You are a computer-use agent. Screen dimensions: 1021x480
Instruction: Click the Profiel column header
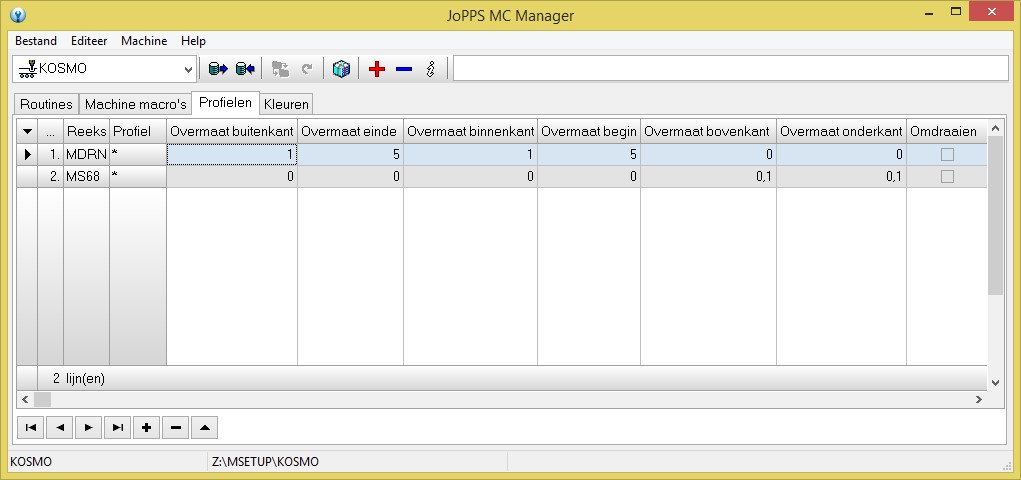pyautogui.click(x=138, y=132)
